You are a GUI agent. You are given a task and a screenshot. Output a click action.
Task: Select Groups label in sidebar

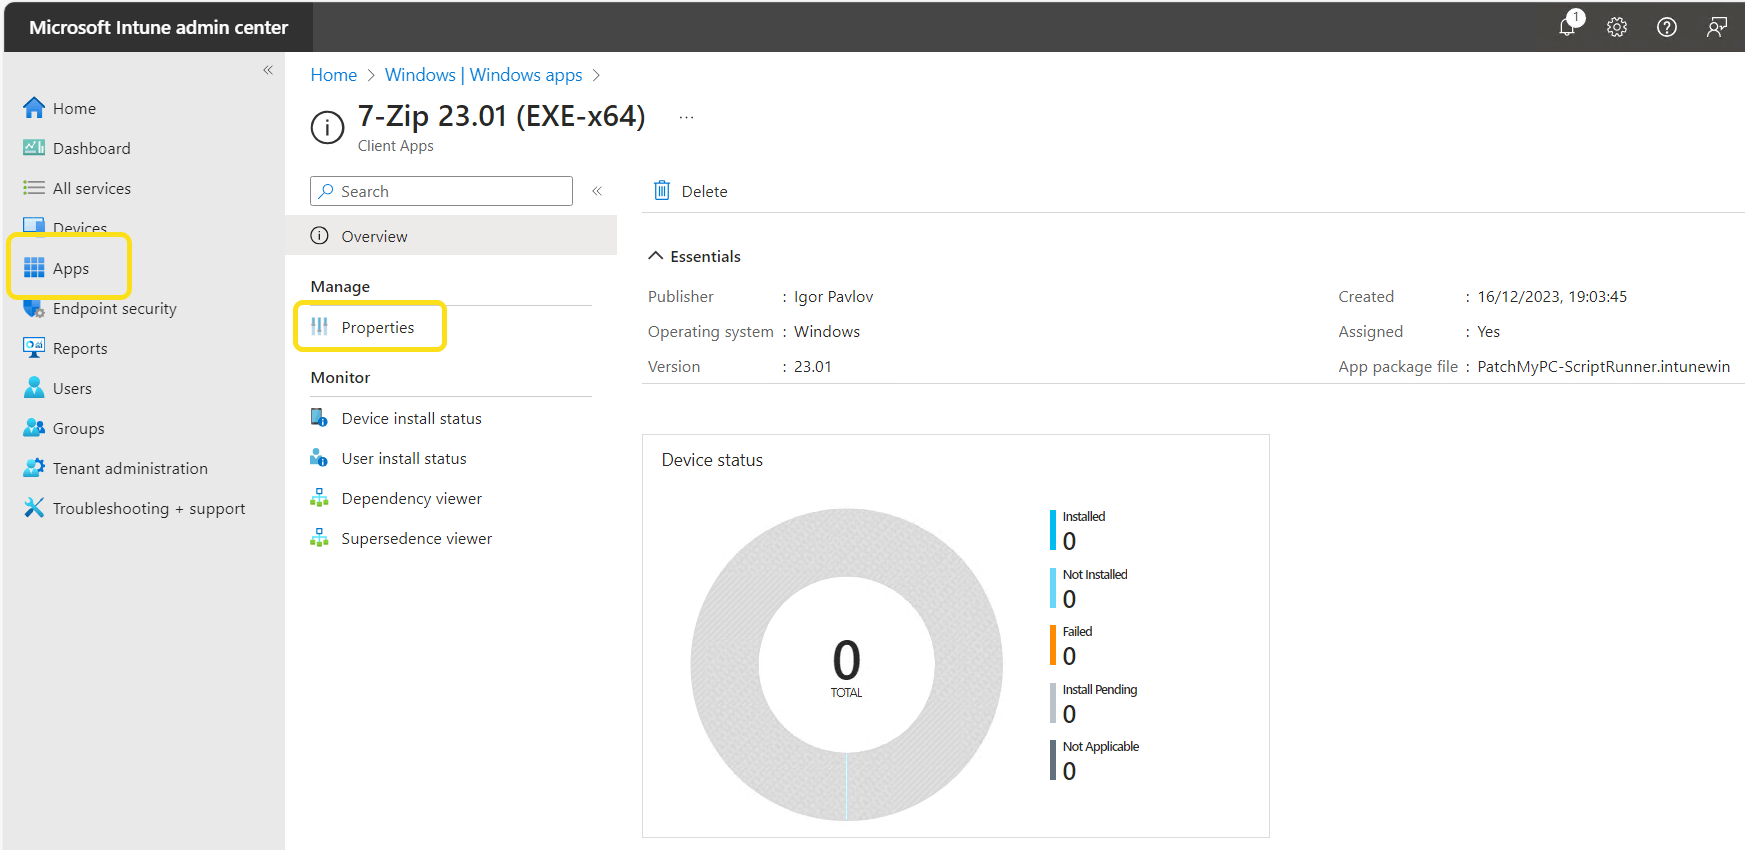(79, 428)
